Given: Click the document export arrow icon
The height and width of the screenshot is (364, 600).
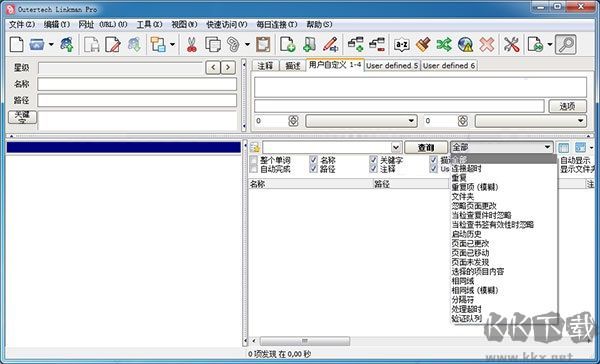Looking at the screenshot, I should (535, 45).
